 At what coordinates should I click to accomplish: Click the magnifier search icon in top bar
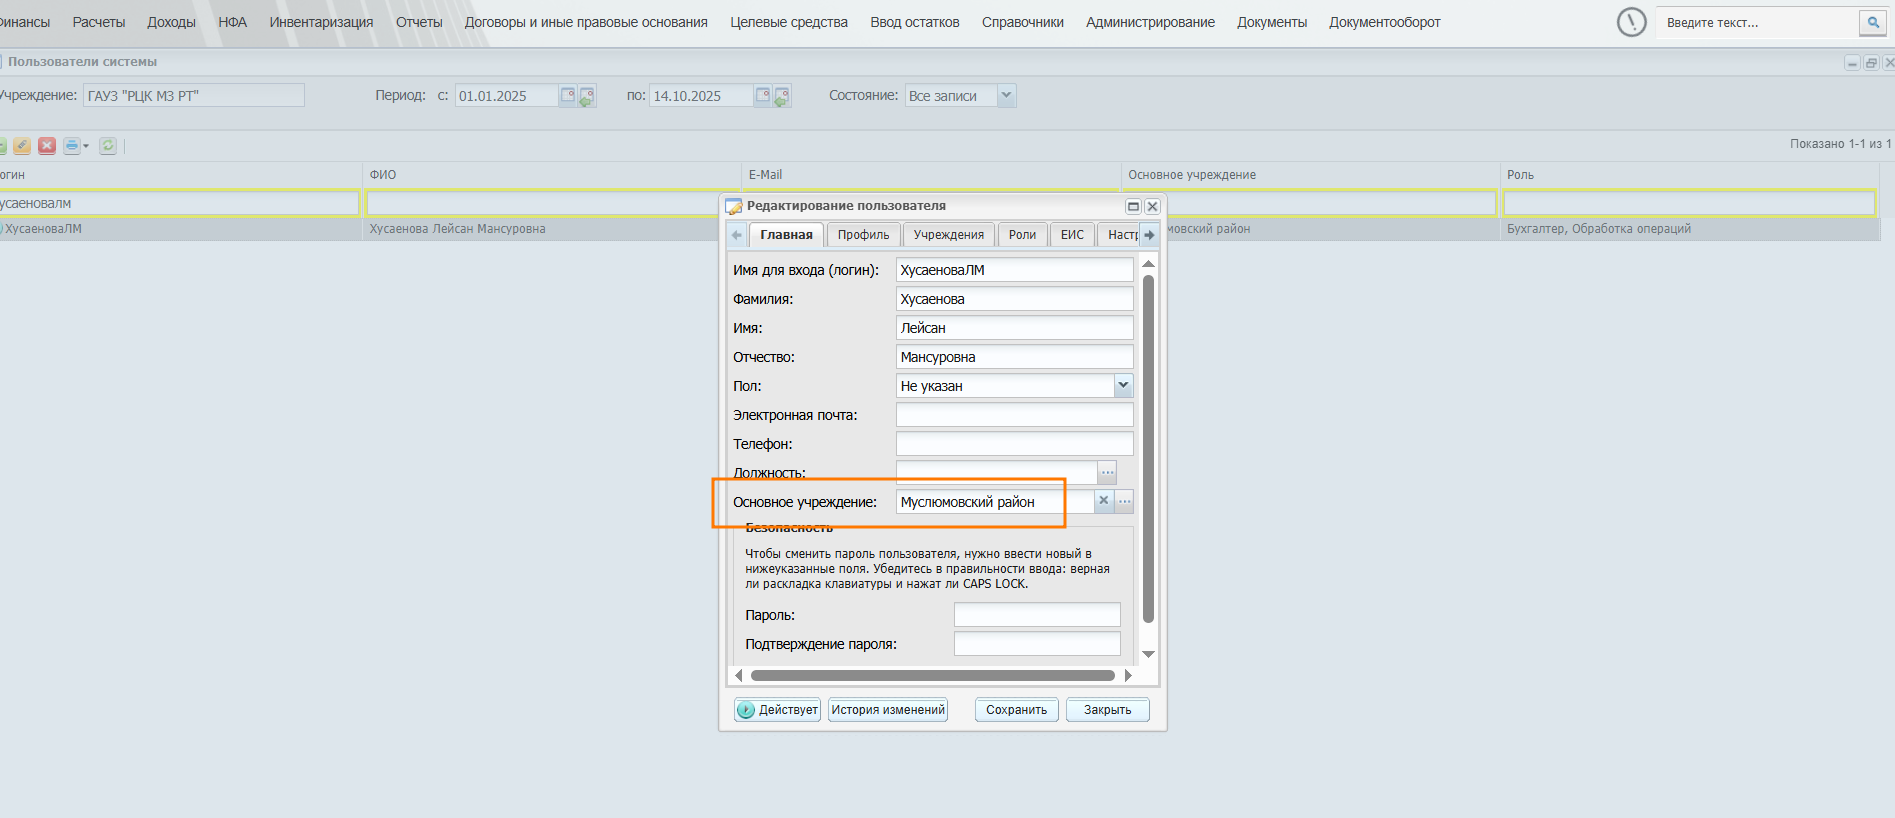(1873, 22)
